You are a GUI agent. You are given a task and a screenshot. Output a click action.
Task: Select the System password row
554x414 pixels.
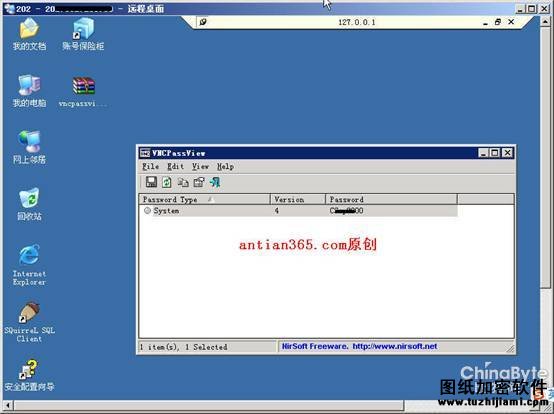299,211
